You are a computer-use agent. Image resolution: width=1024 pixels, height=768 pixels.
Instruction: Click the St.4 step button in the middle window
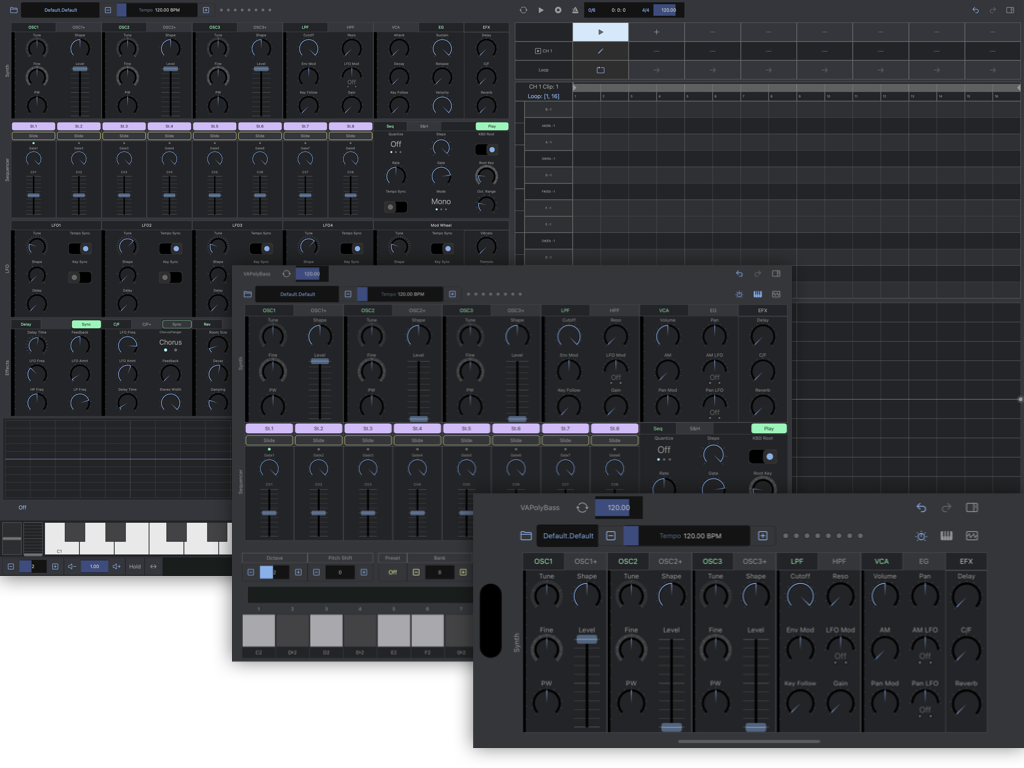pos(418,428)
